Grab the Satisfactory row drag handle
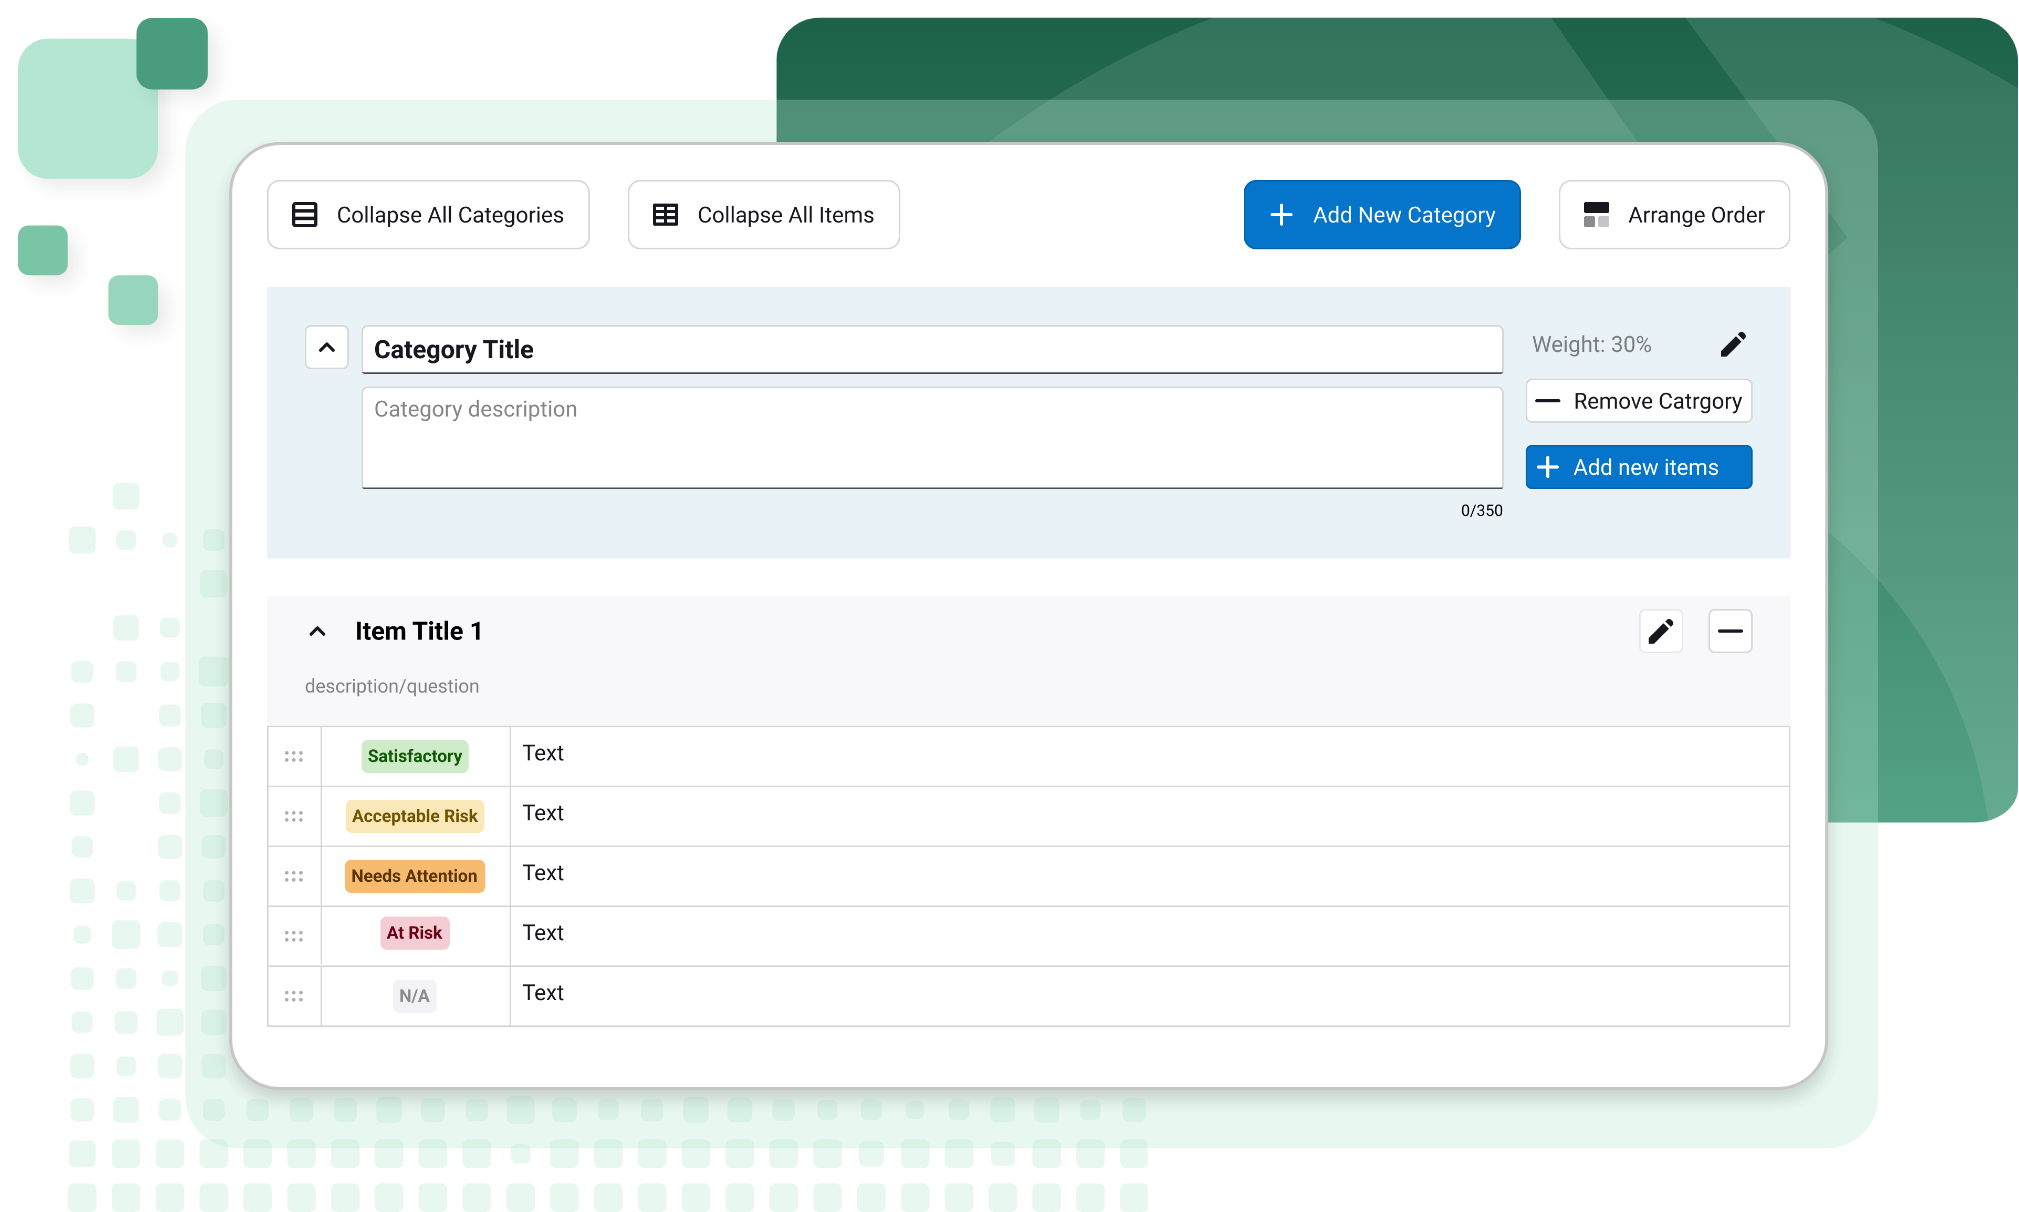The image size is (2019, 1212). point(293,756)
